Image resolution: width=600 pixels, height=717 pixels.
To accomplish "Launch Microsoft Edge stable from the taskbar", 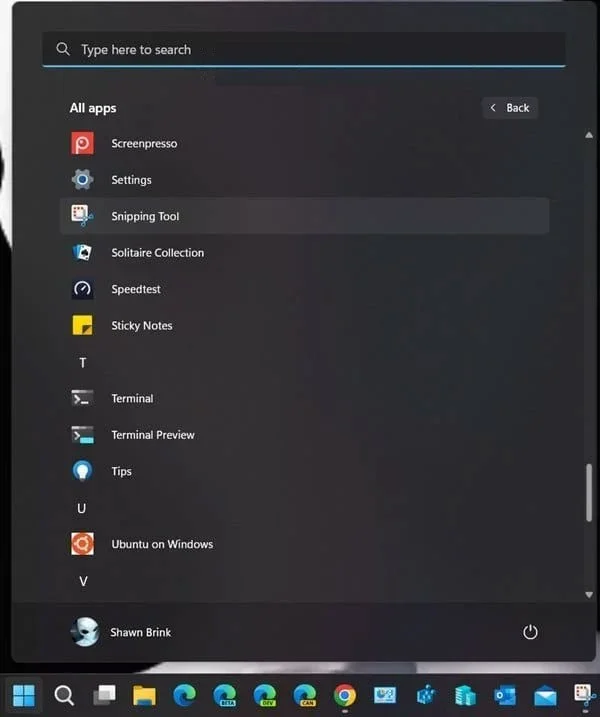I will [x=185, y=695].
